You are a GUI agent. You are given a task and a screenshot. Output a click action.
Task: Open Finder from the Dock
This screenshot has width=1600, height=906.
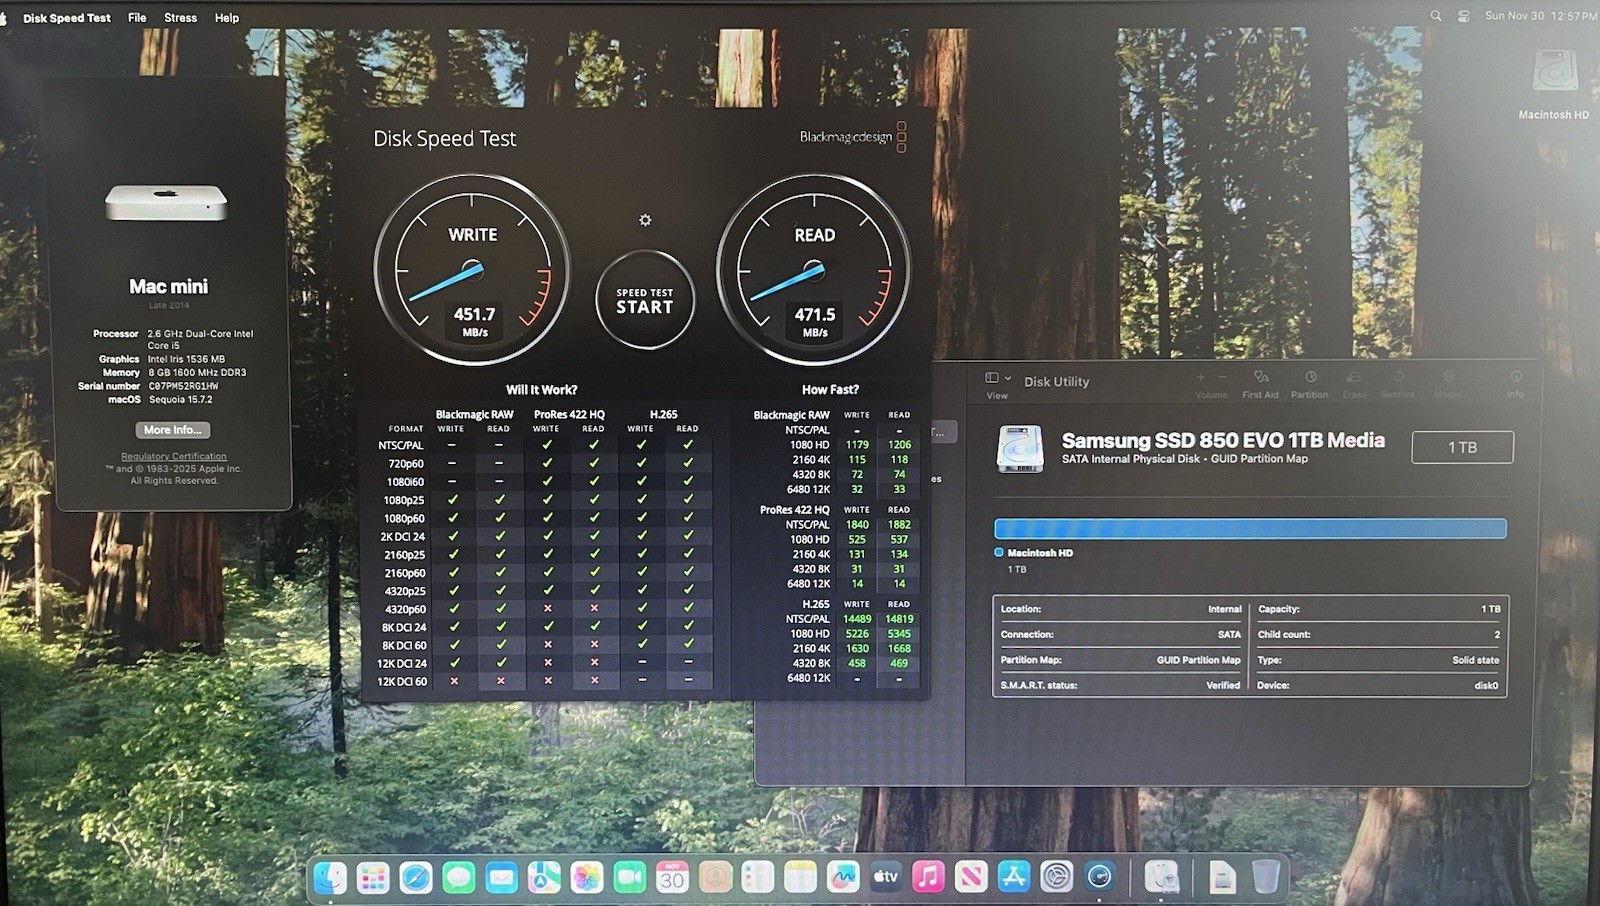pyautogui.click(x=330, y=878)
